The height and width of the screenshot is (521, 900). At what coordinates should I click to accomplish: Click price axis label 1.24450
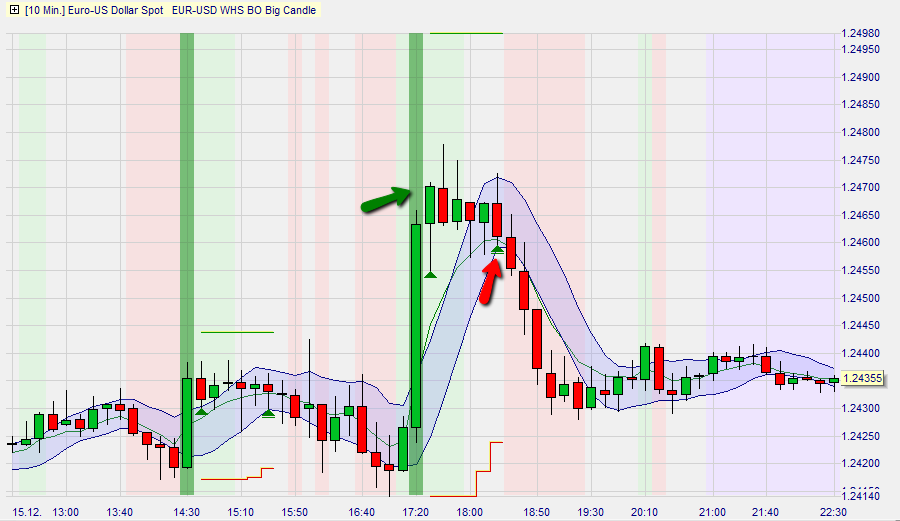click(860, 325)
